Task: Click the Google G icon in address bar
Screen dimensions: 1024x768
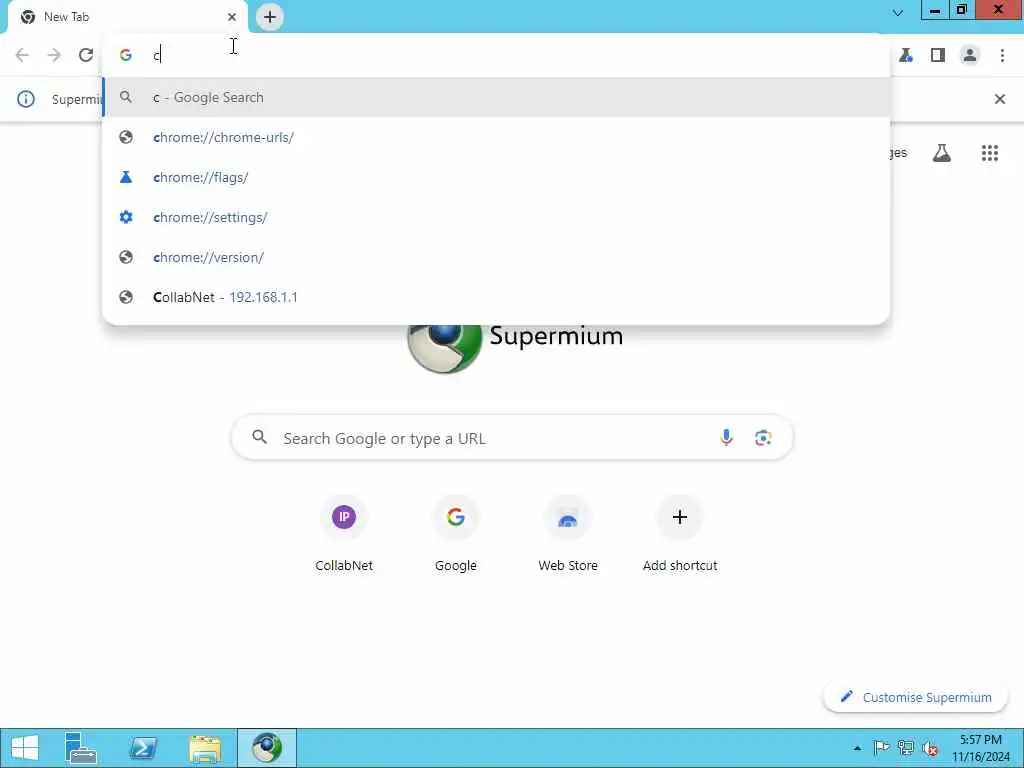Action: pos(126,55)
